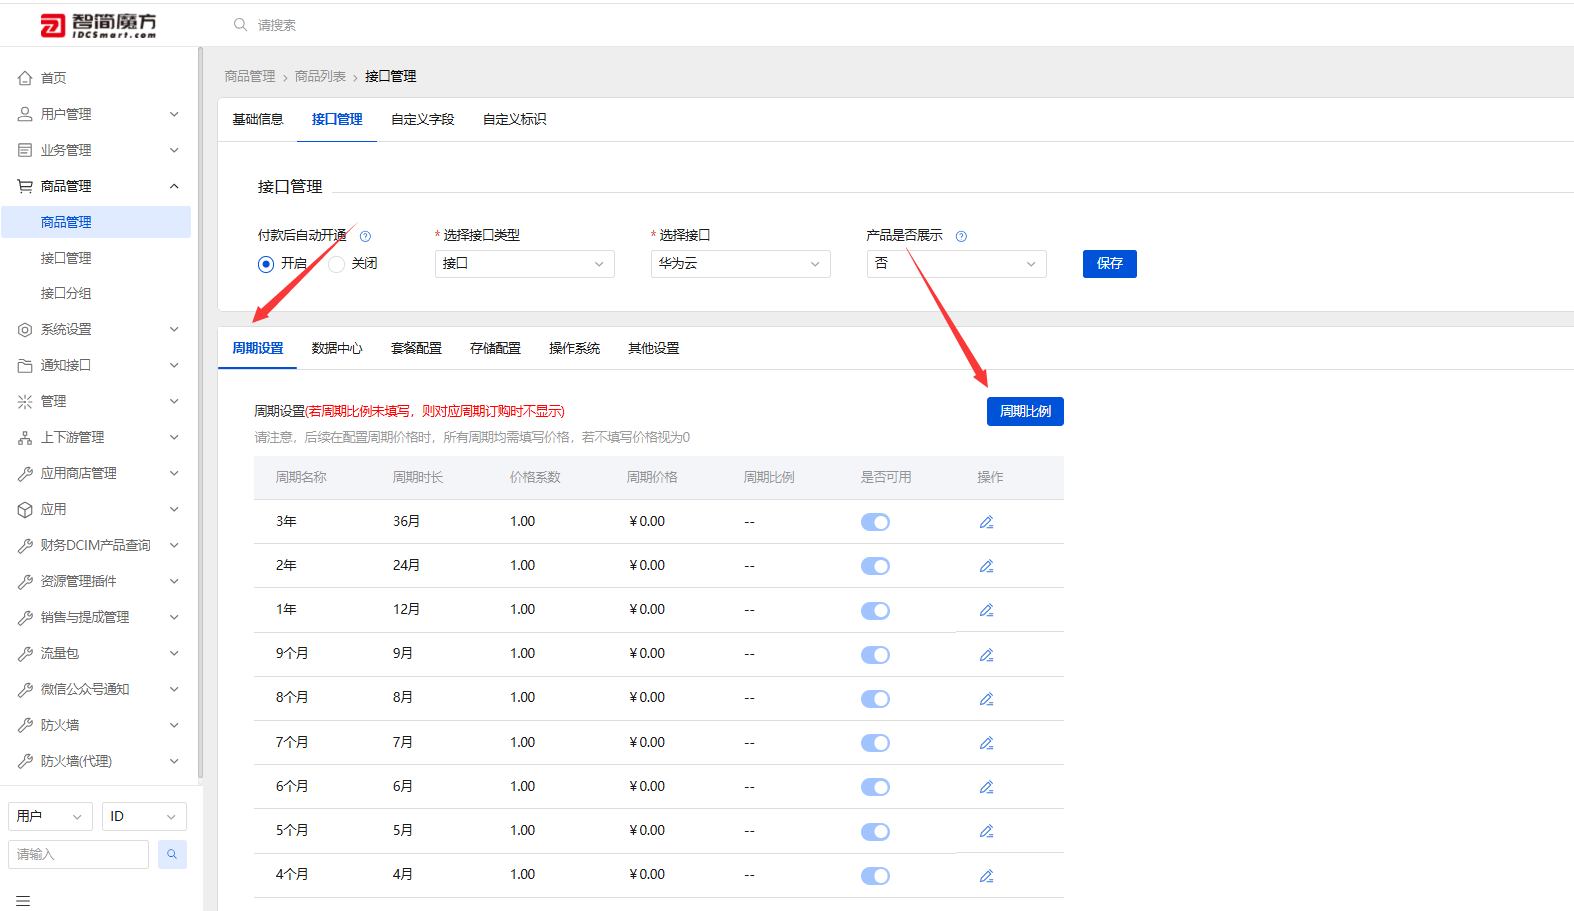Go to 商品列表 in breadcrumb

pyautogui.click(x=320, y=77)
